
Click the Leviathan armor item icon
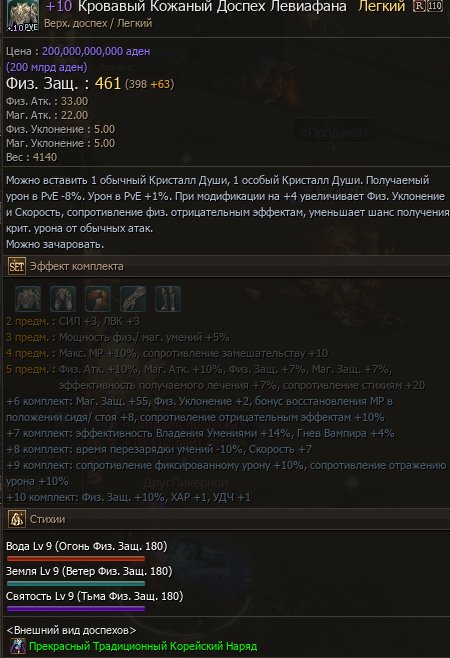[x=23, y=15]
